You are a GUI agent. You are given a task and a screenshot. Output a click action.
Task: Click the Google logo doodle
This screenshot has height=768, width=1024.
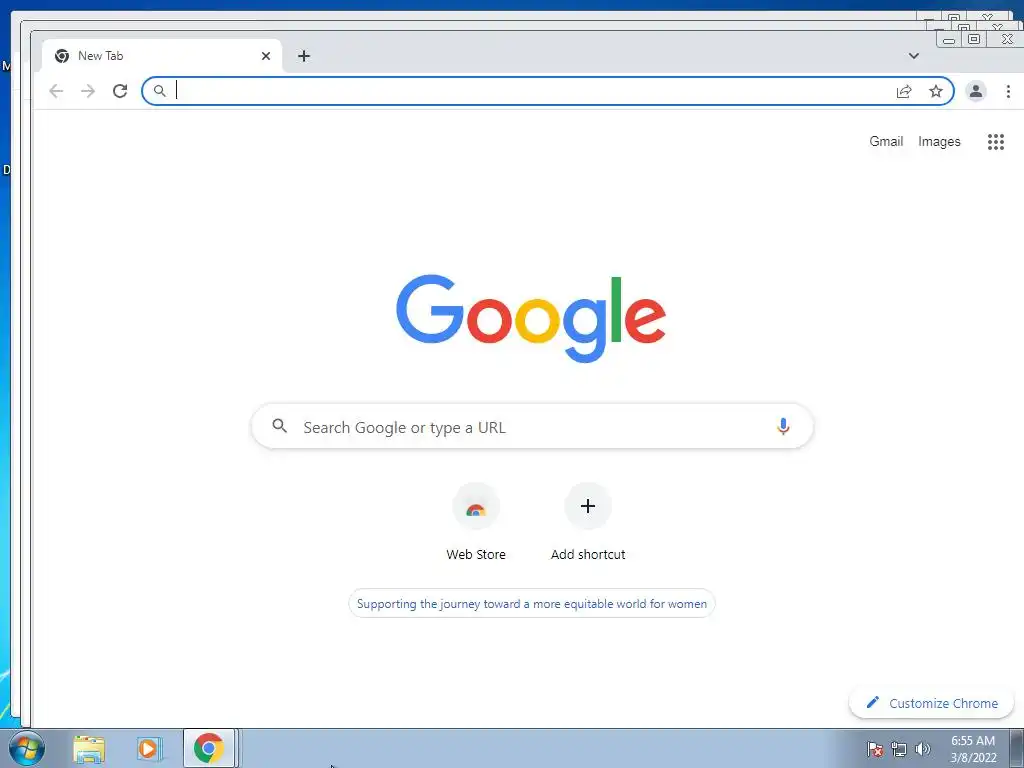[531, 318]
